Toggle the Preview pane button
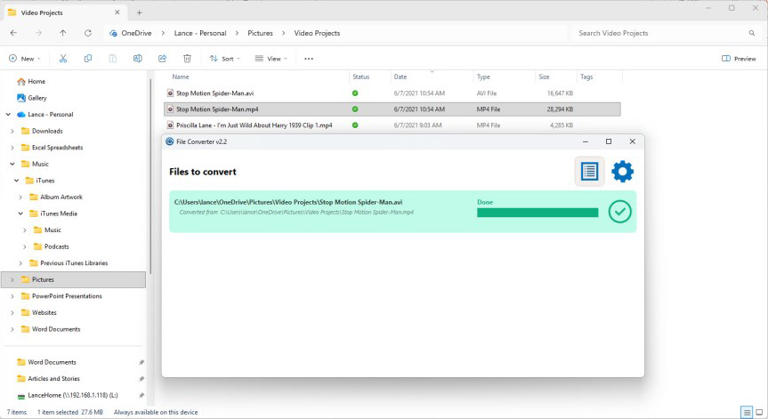 (739, 58)
